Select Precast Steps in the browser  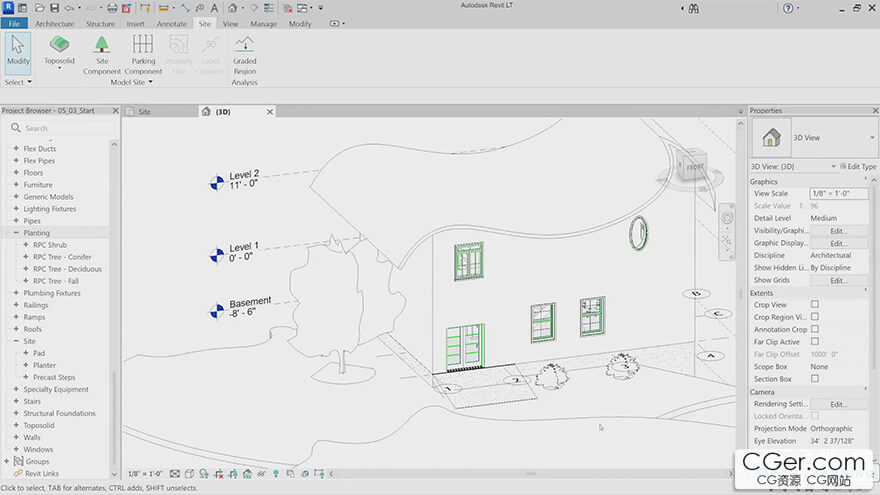tap(54, 377)
